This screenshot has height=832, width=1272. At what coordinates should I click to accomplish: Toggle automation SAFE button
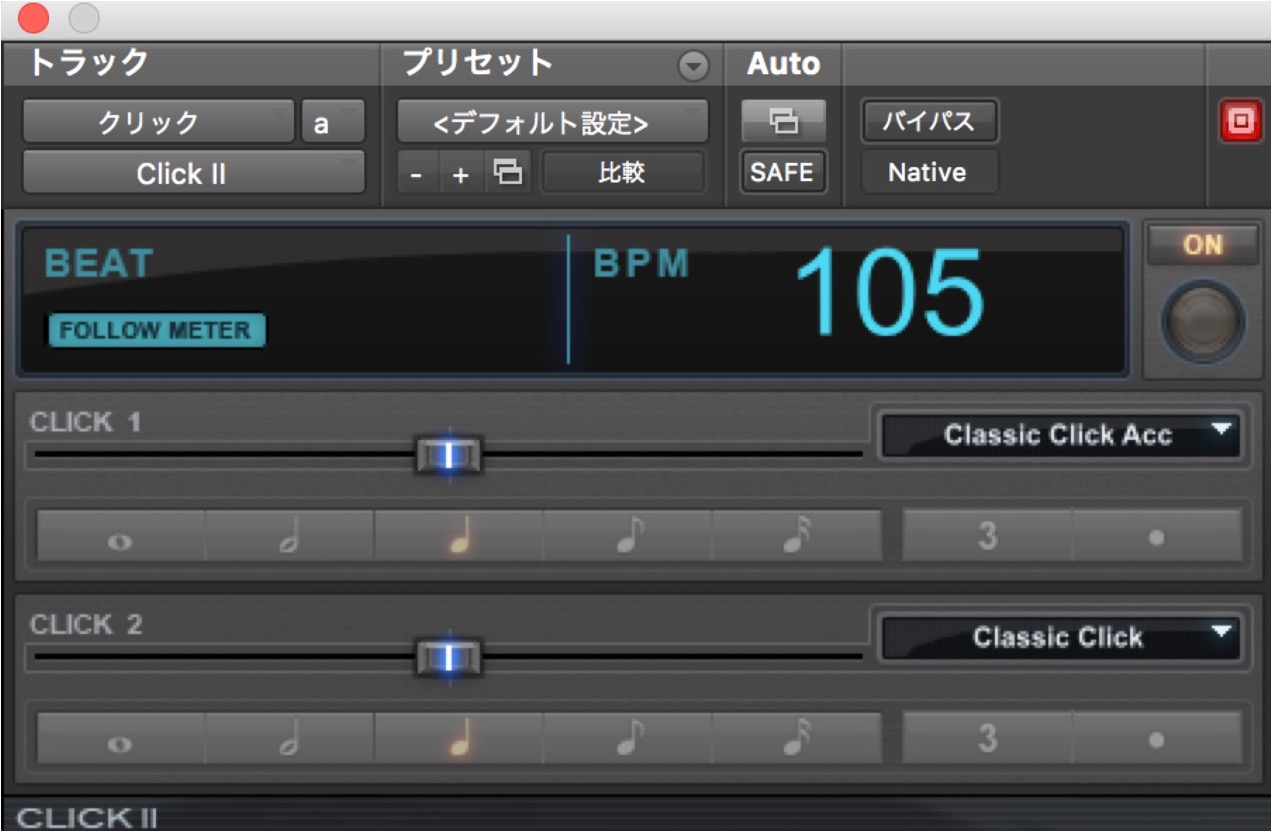(783, 173)
